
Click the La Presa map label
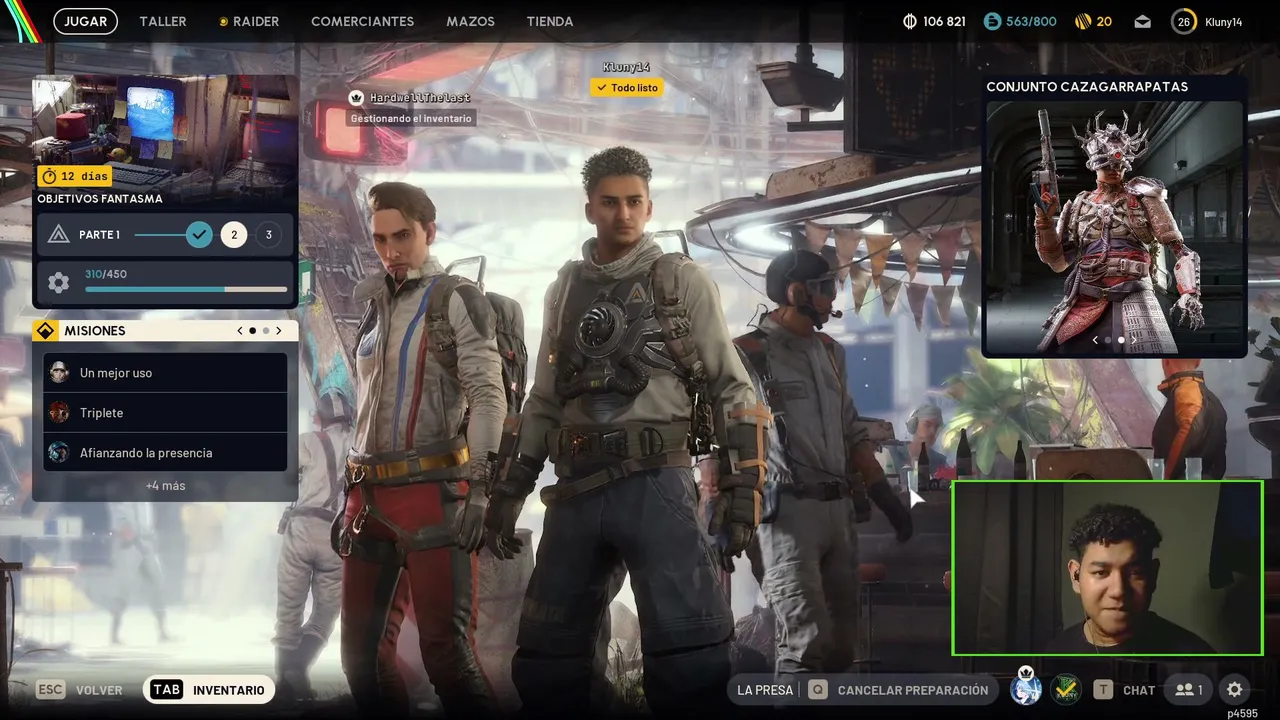click(x=765, y=690)
